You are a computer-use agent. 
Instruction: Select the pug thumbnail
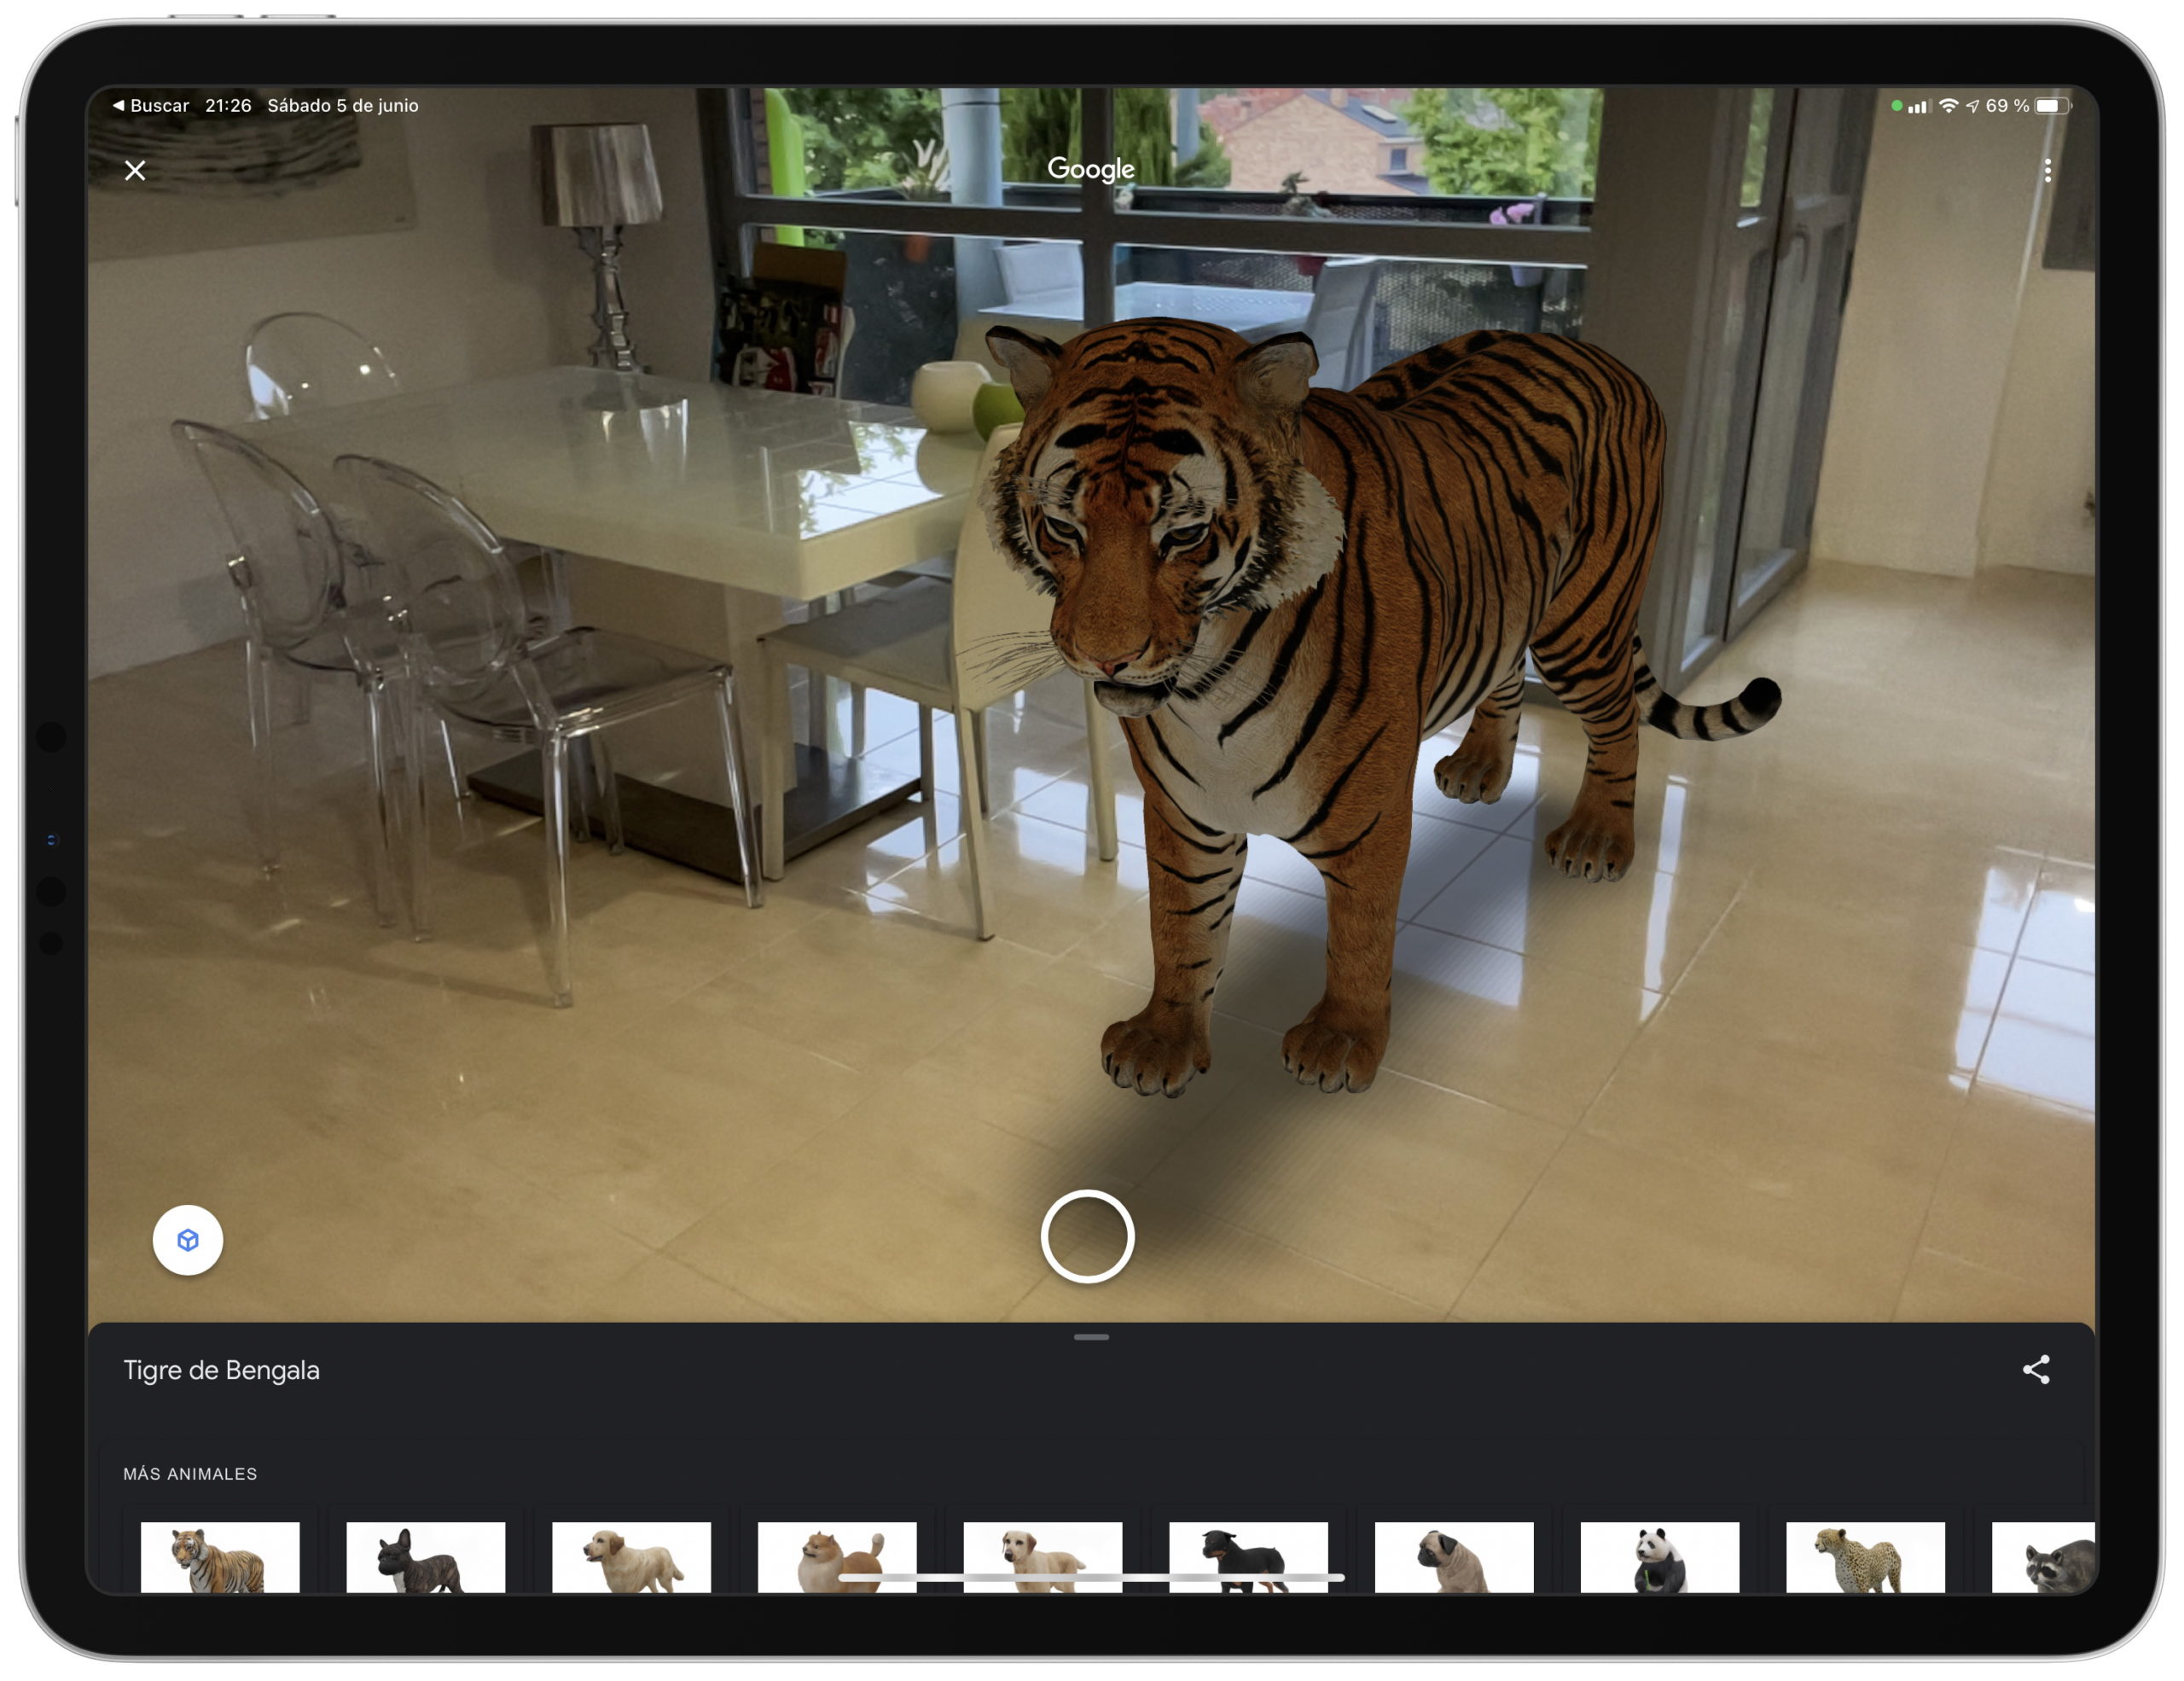pos(1454,1556)
